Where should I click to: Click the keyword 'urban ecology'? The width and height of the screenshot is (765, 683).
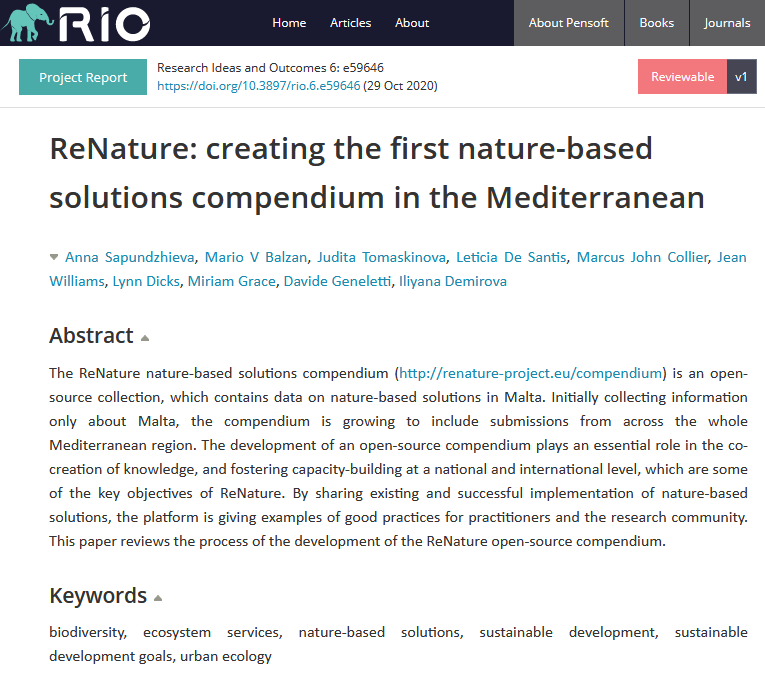[225, 657]
